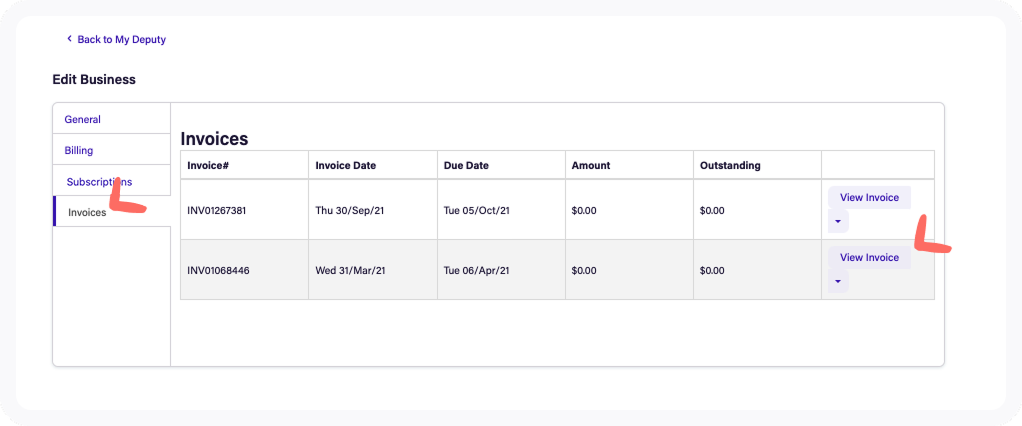The width and height of the screenshot is (1022, 426).
Task: Select the Invoices sidebar tab
Action: [87, 212]
